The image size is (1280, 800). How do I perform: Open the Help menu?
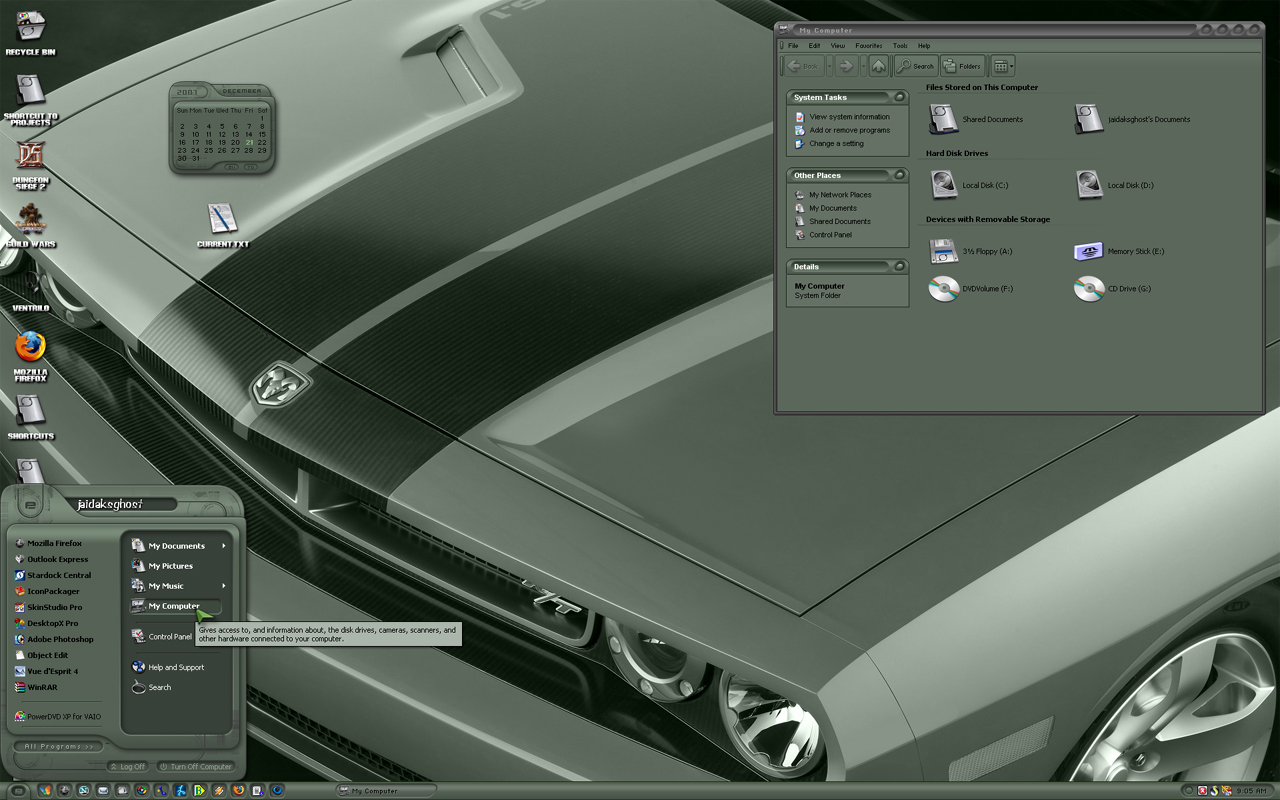(x=924, y=45)
